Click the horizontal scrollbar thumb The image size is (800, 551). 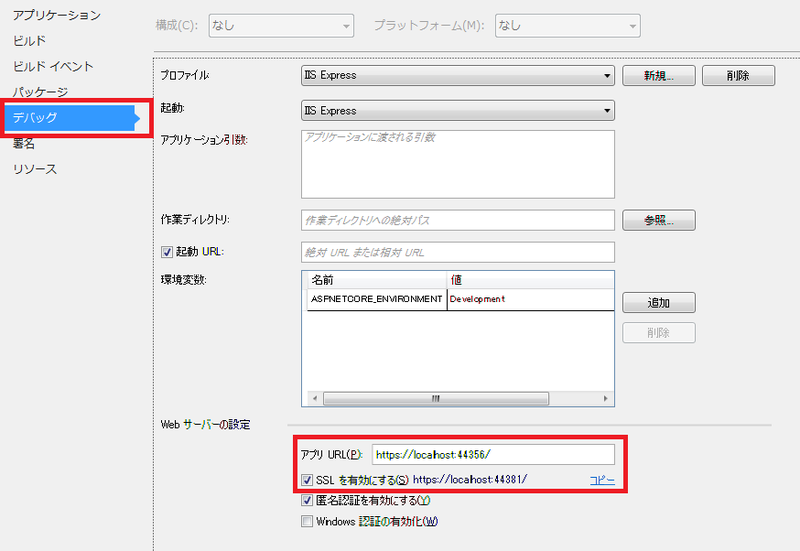tap(436, 398)
